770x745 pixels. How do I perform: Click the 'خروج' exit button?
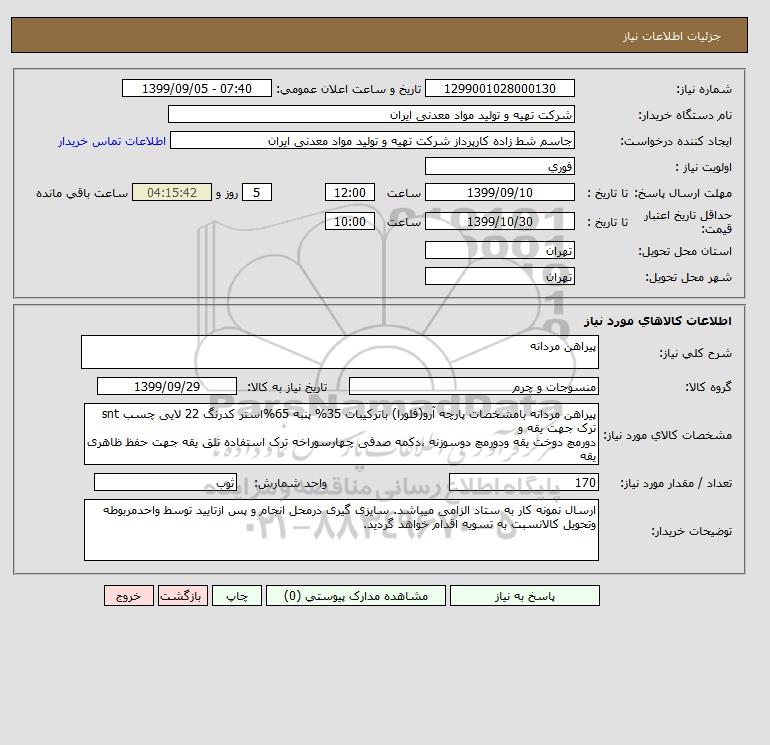[x=129, y=596]
